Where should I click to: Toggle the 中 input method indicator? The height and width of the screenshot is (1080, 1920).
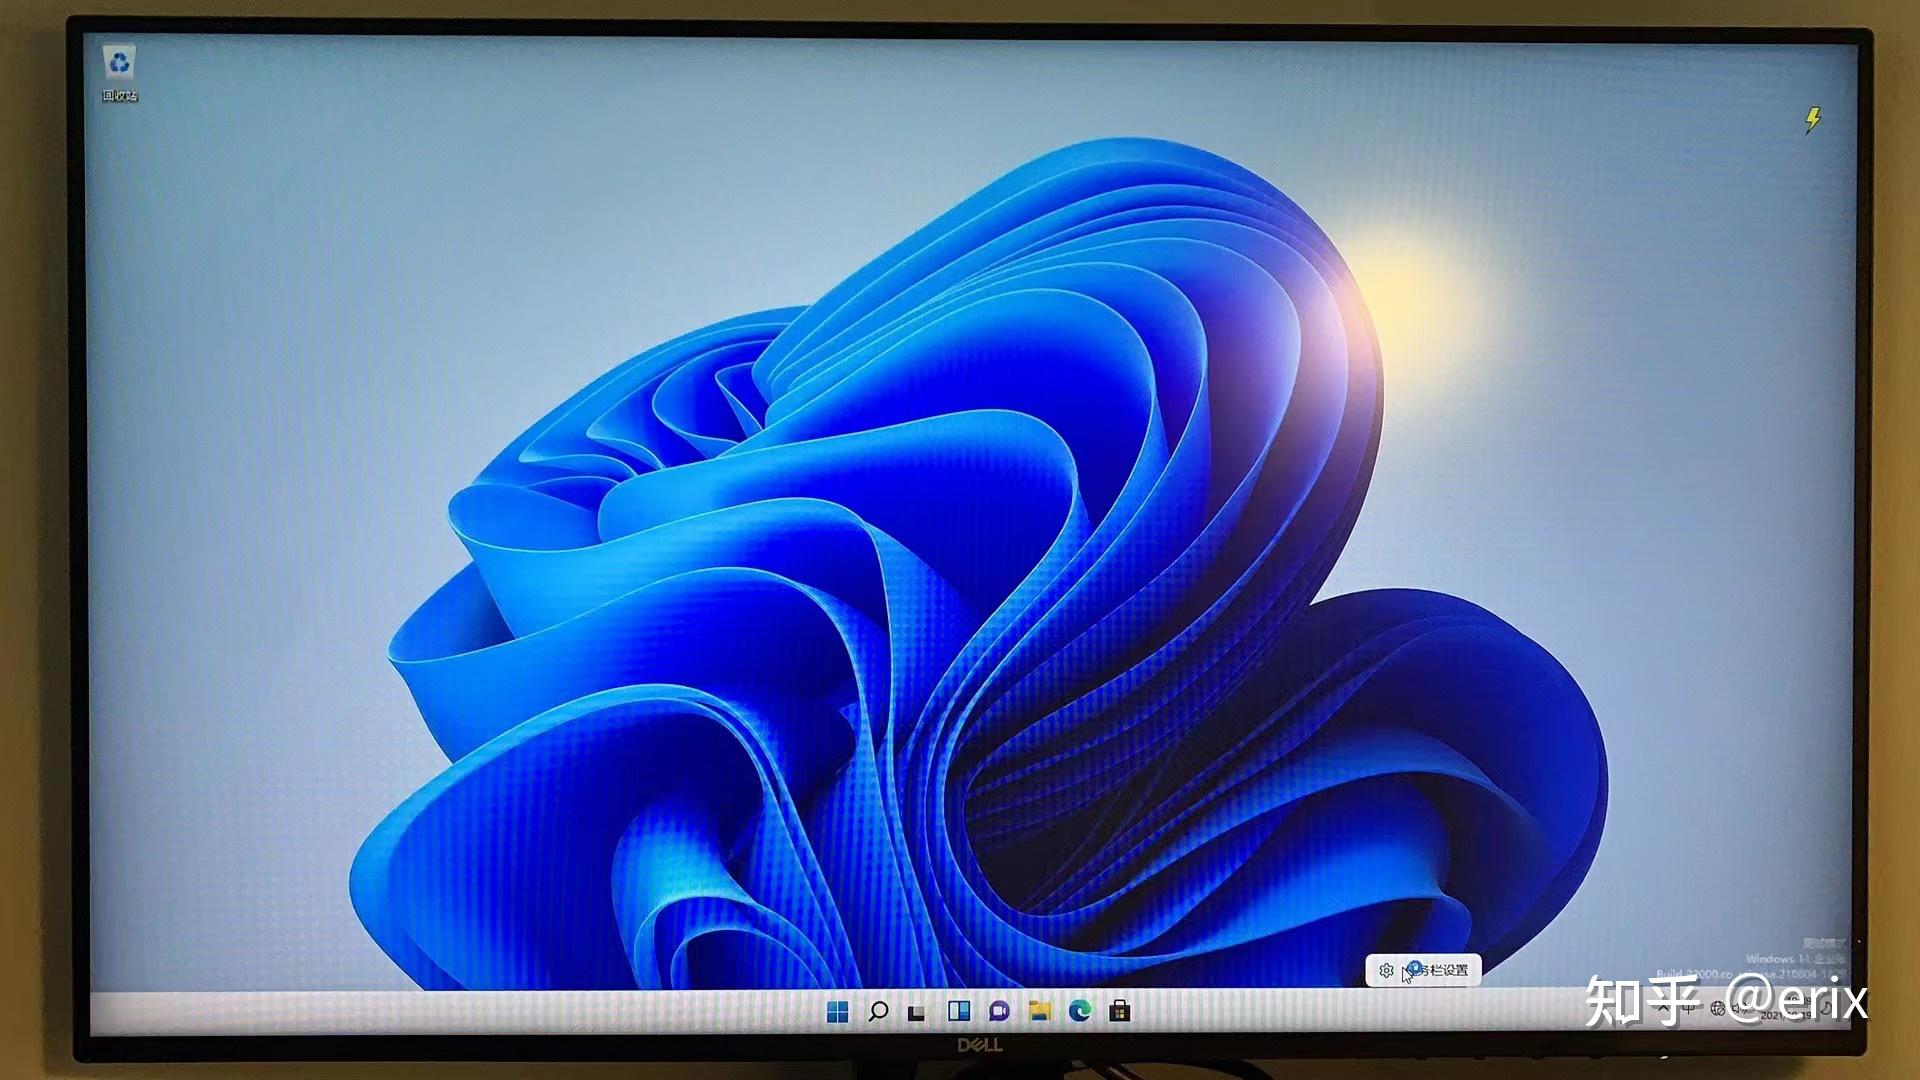coord(1688,1009)
